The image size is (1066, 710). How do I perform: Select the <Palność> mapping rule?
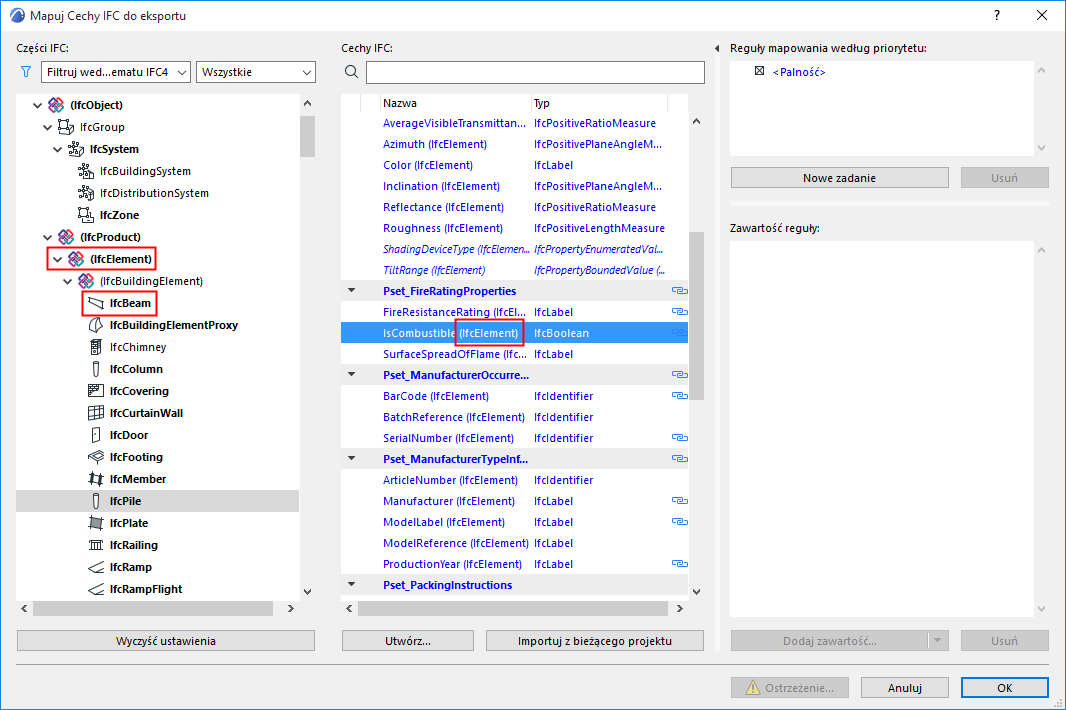799,72
